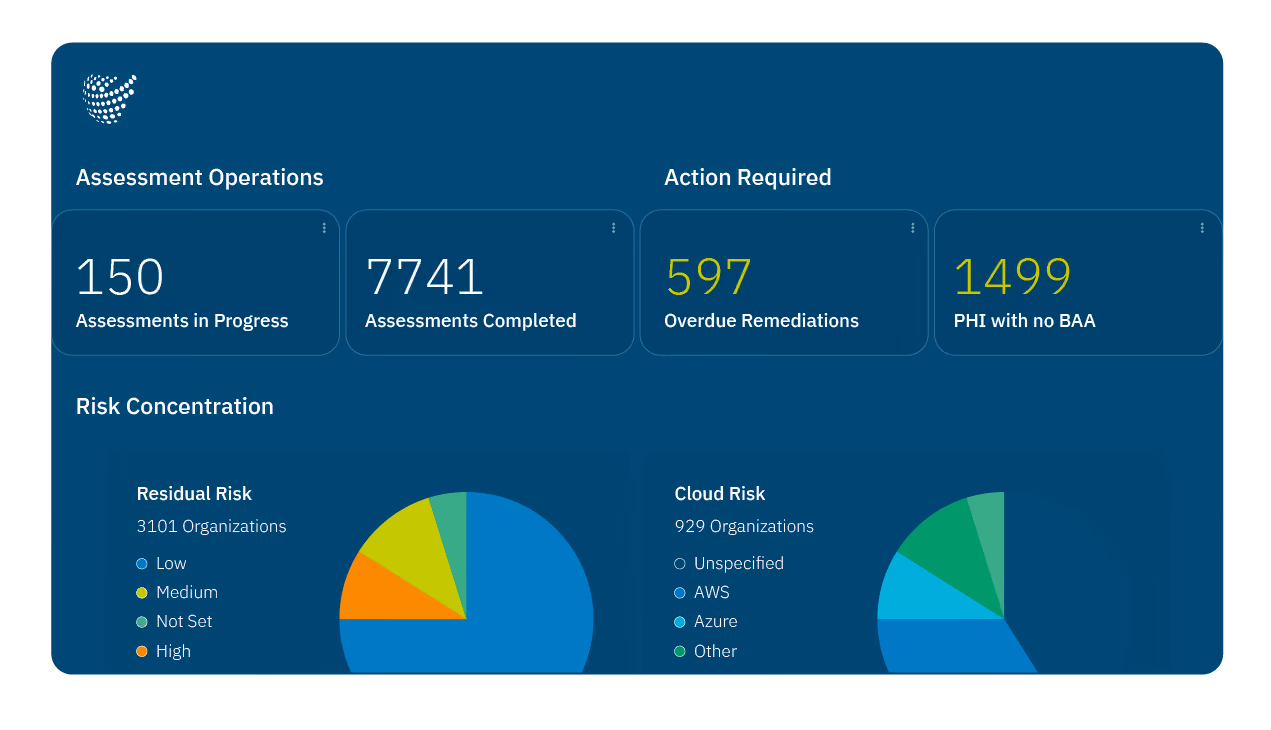
Task: Click the Residual Risk chart title
Action: point(194,494)
